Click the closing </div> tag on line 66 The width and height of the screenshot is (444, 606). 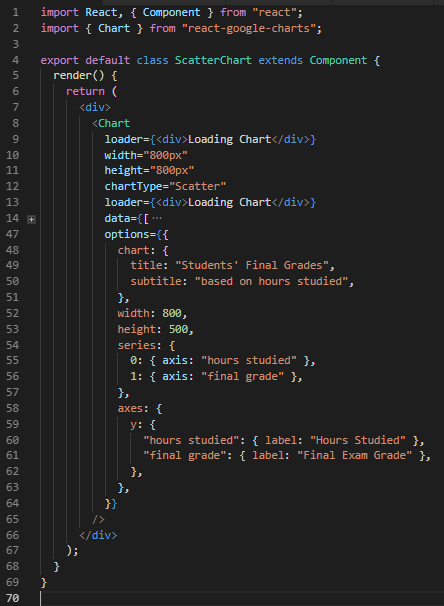(98, 535)
